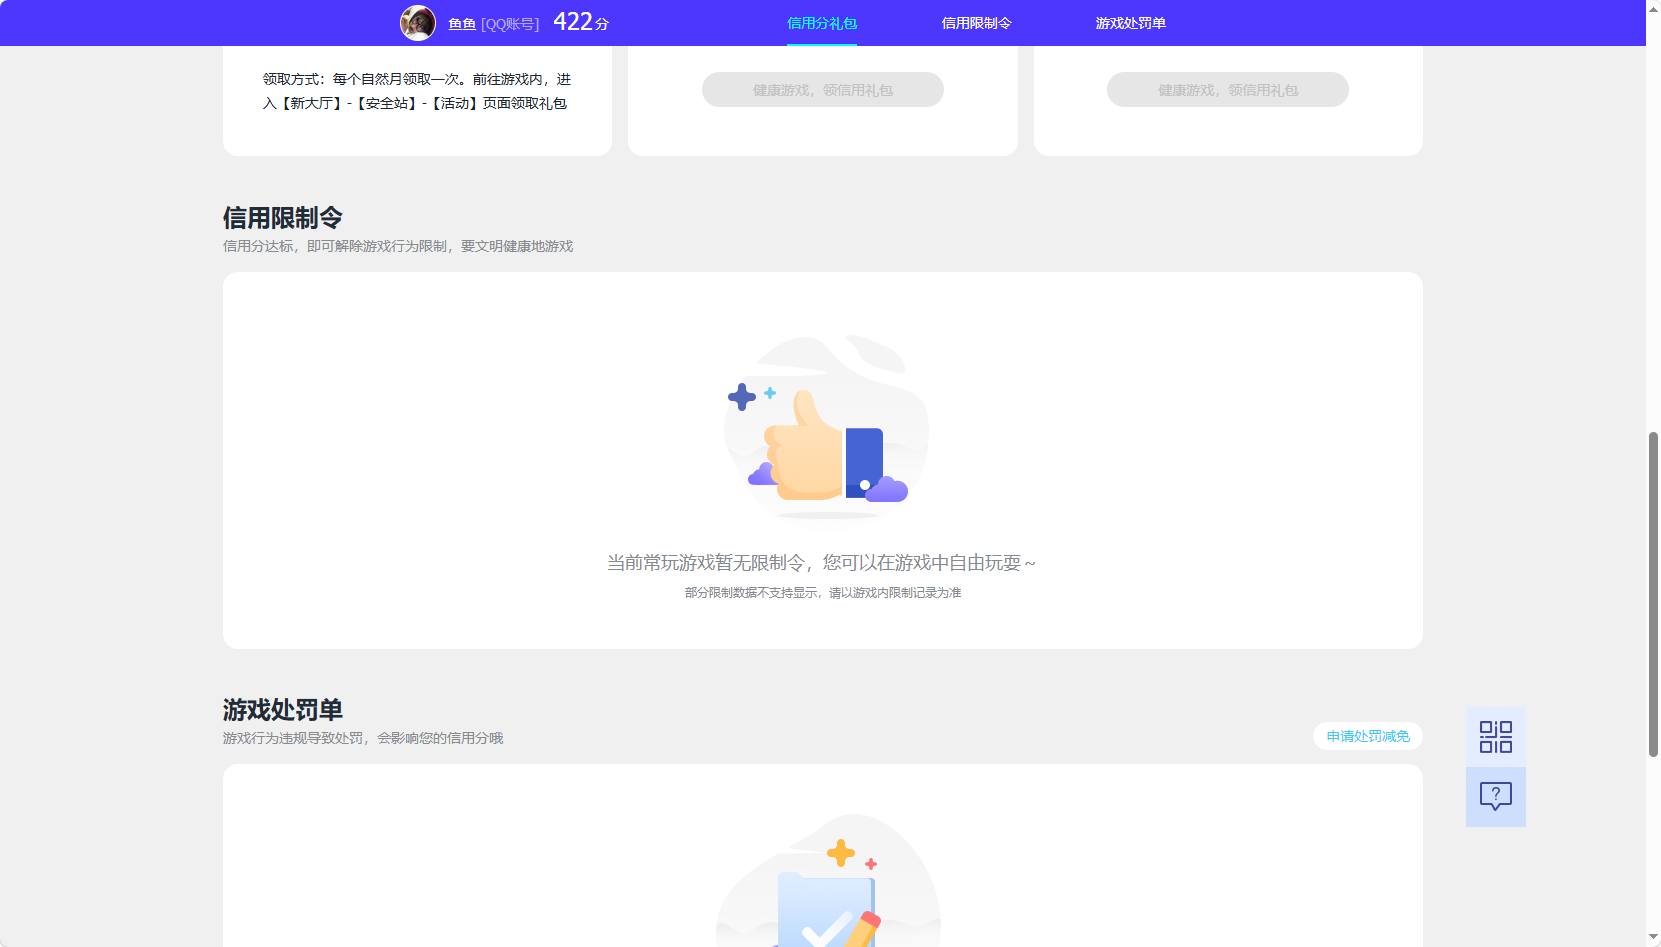Click the 游戏处罚单 section heading

(x=283, y=709)
